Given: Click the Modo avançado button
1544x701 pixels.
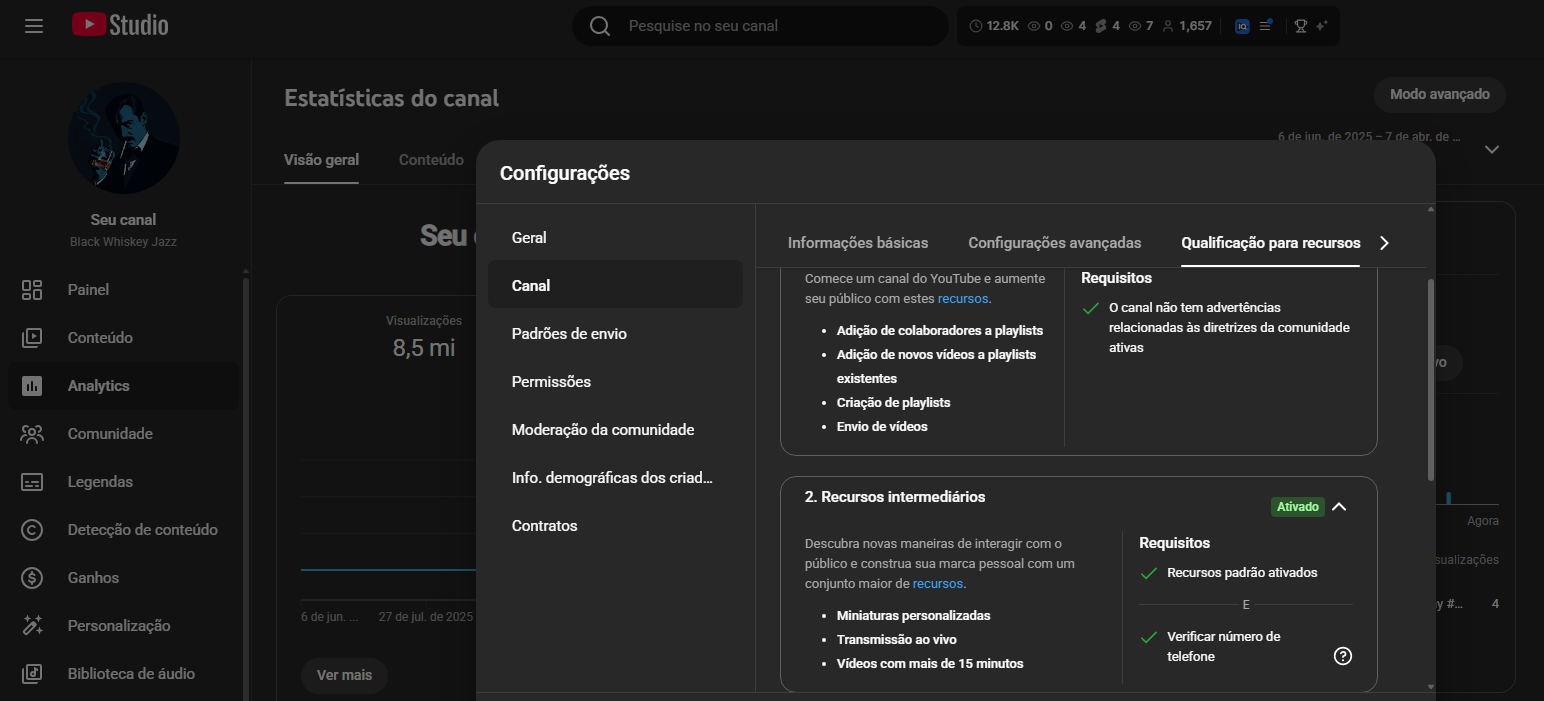Looking at the screenshot, I should pos(1439,94).
